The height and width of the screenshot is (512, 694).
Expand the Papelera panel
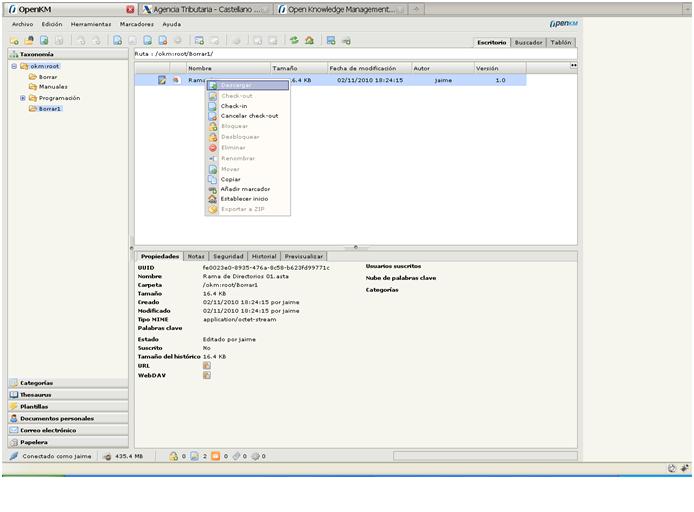tap(68, 442)
